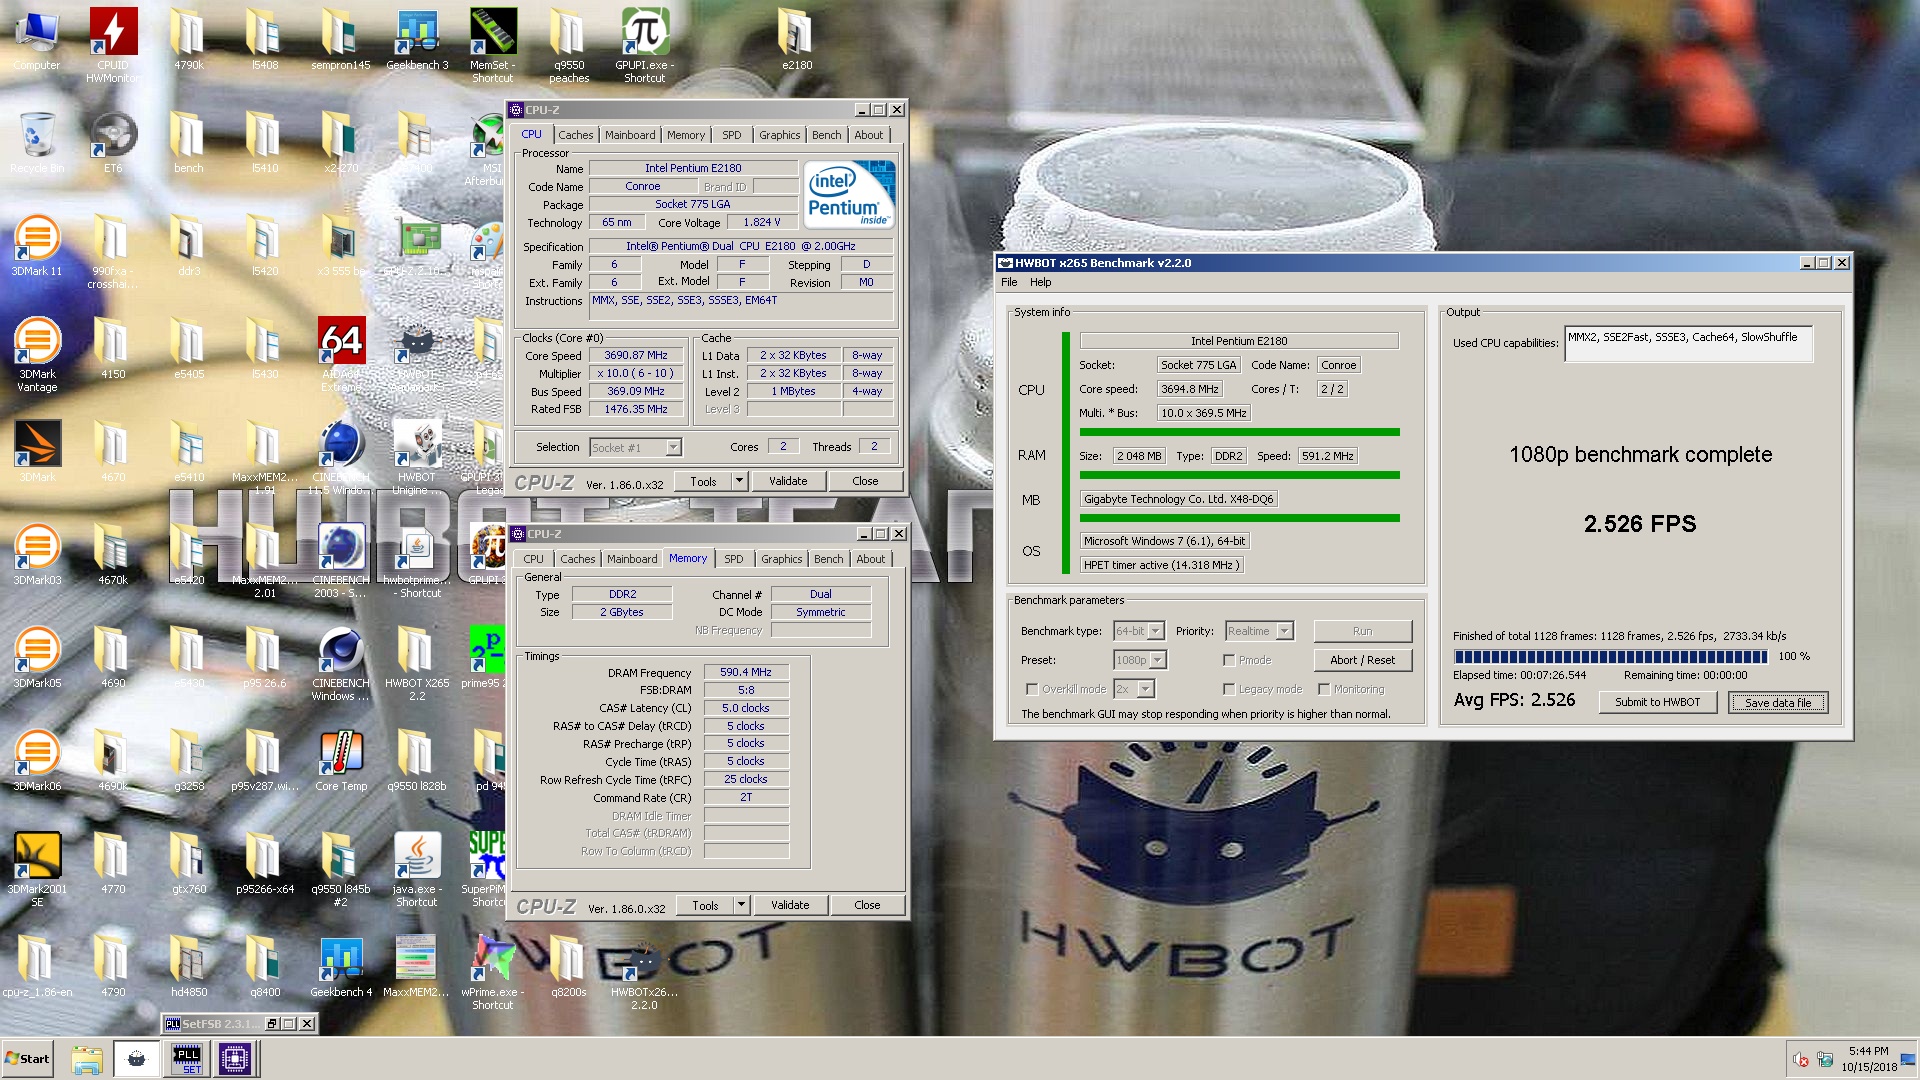The image size is (1920, 1080).
Task: Toggle the Pmode checkbox
Action: tap(1229, 660)
